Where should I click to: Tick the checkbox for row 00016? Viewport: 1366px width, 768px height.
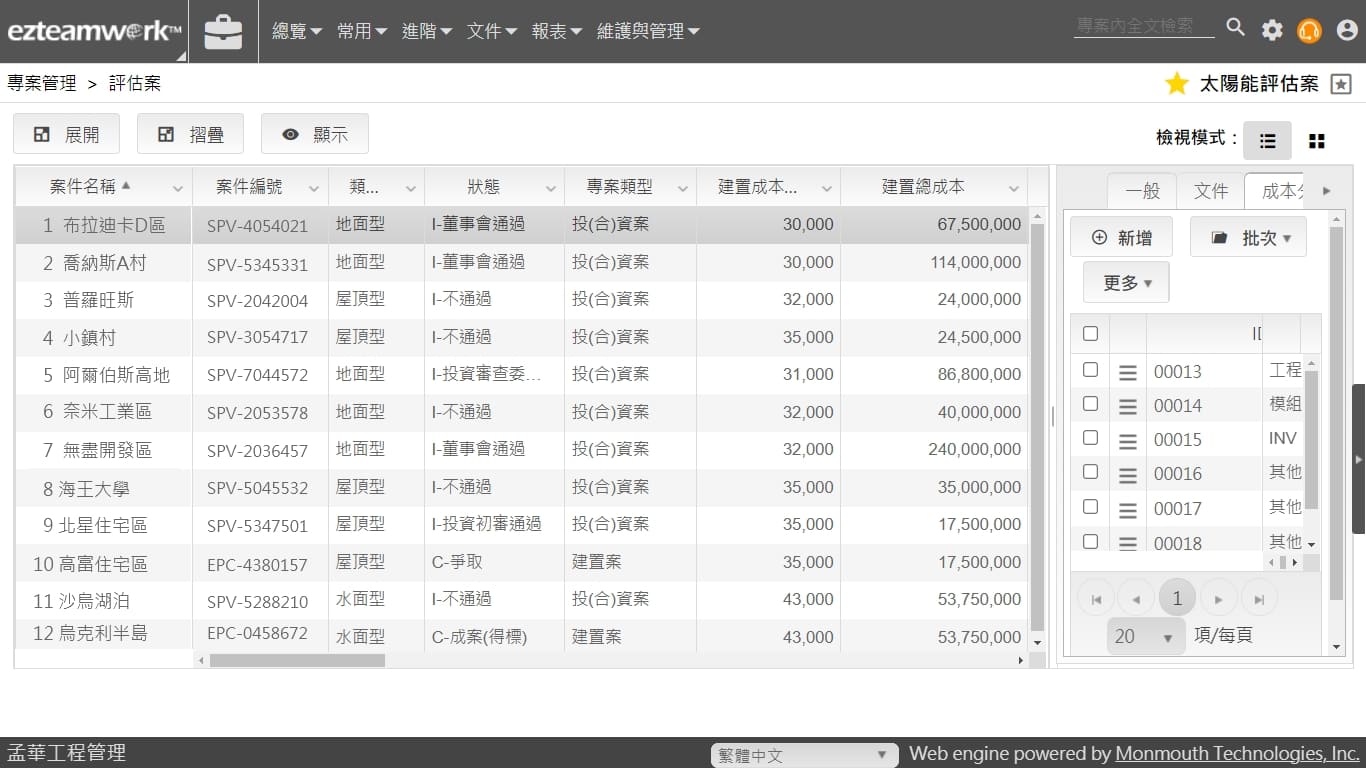pyautogui.click(x=1090, y=472)
